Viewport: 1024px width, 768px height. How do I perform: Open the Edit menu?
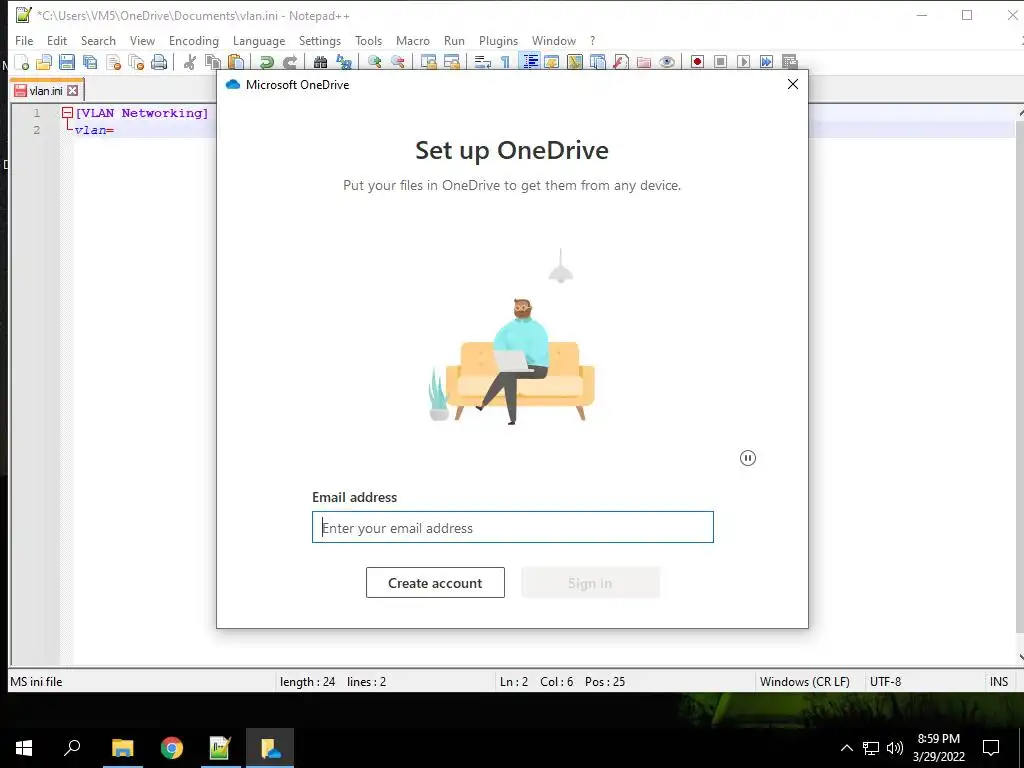coord(57,40)
